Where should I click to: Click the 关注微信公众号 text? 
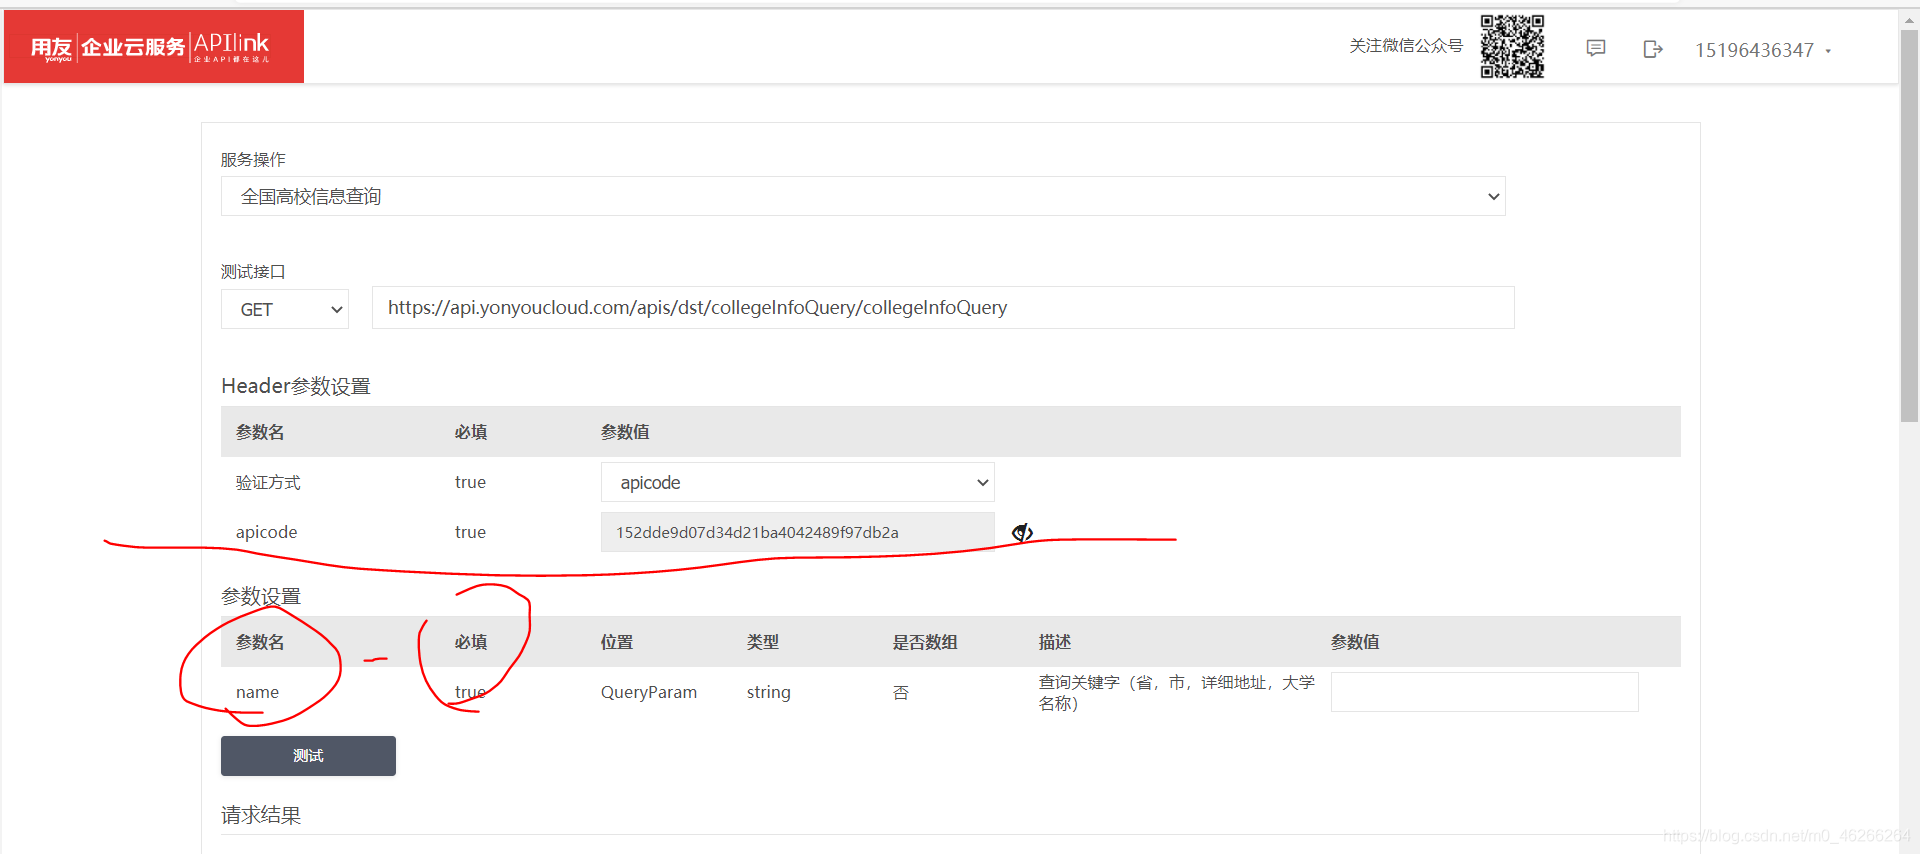point(1406,46)
